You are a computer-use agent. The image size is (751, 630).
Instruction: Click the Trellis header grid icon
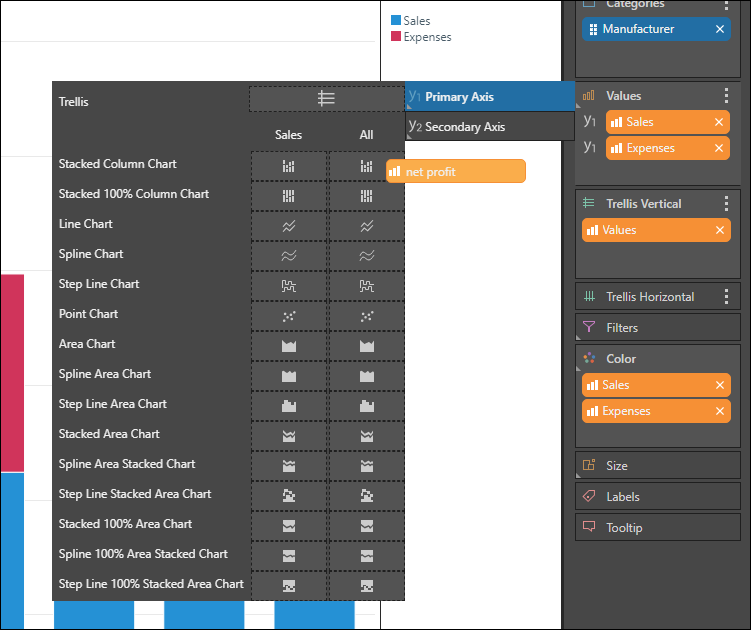point(326,98)
